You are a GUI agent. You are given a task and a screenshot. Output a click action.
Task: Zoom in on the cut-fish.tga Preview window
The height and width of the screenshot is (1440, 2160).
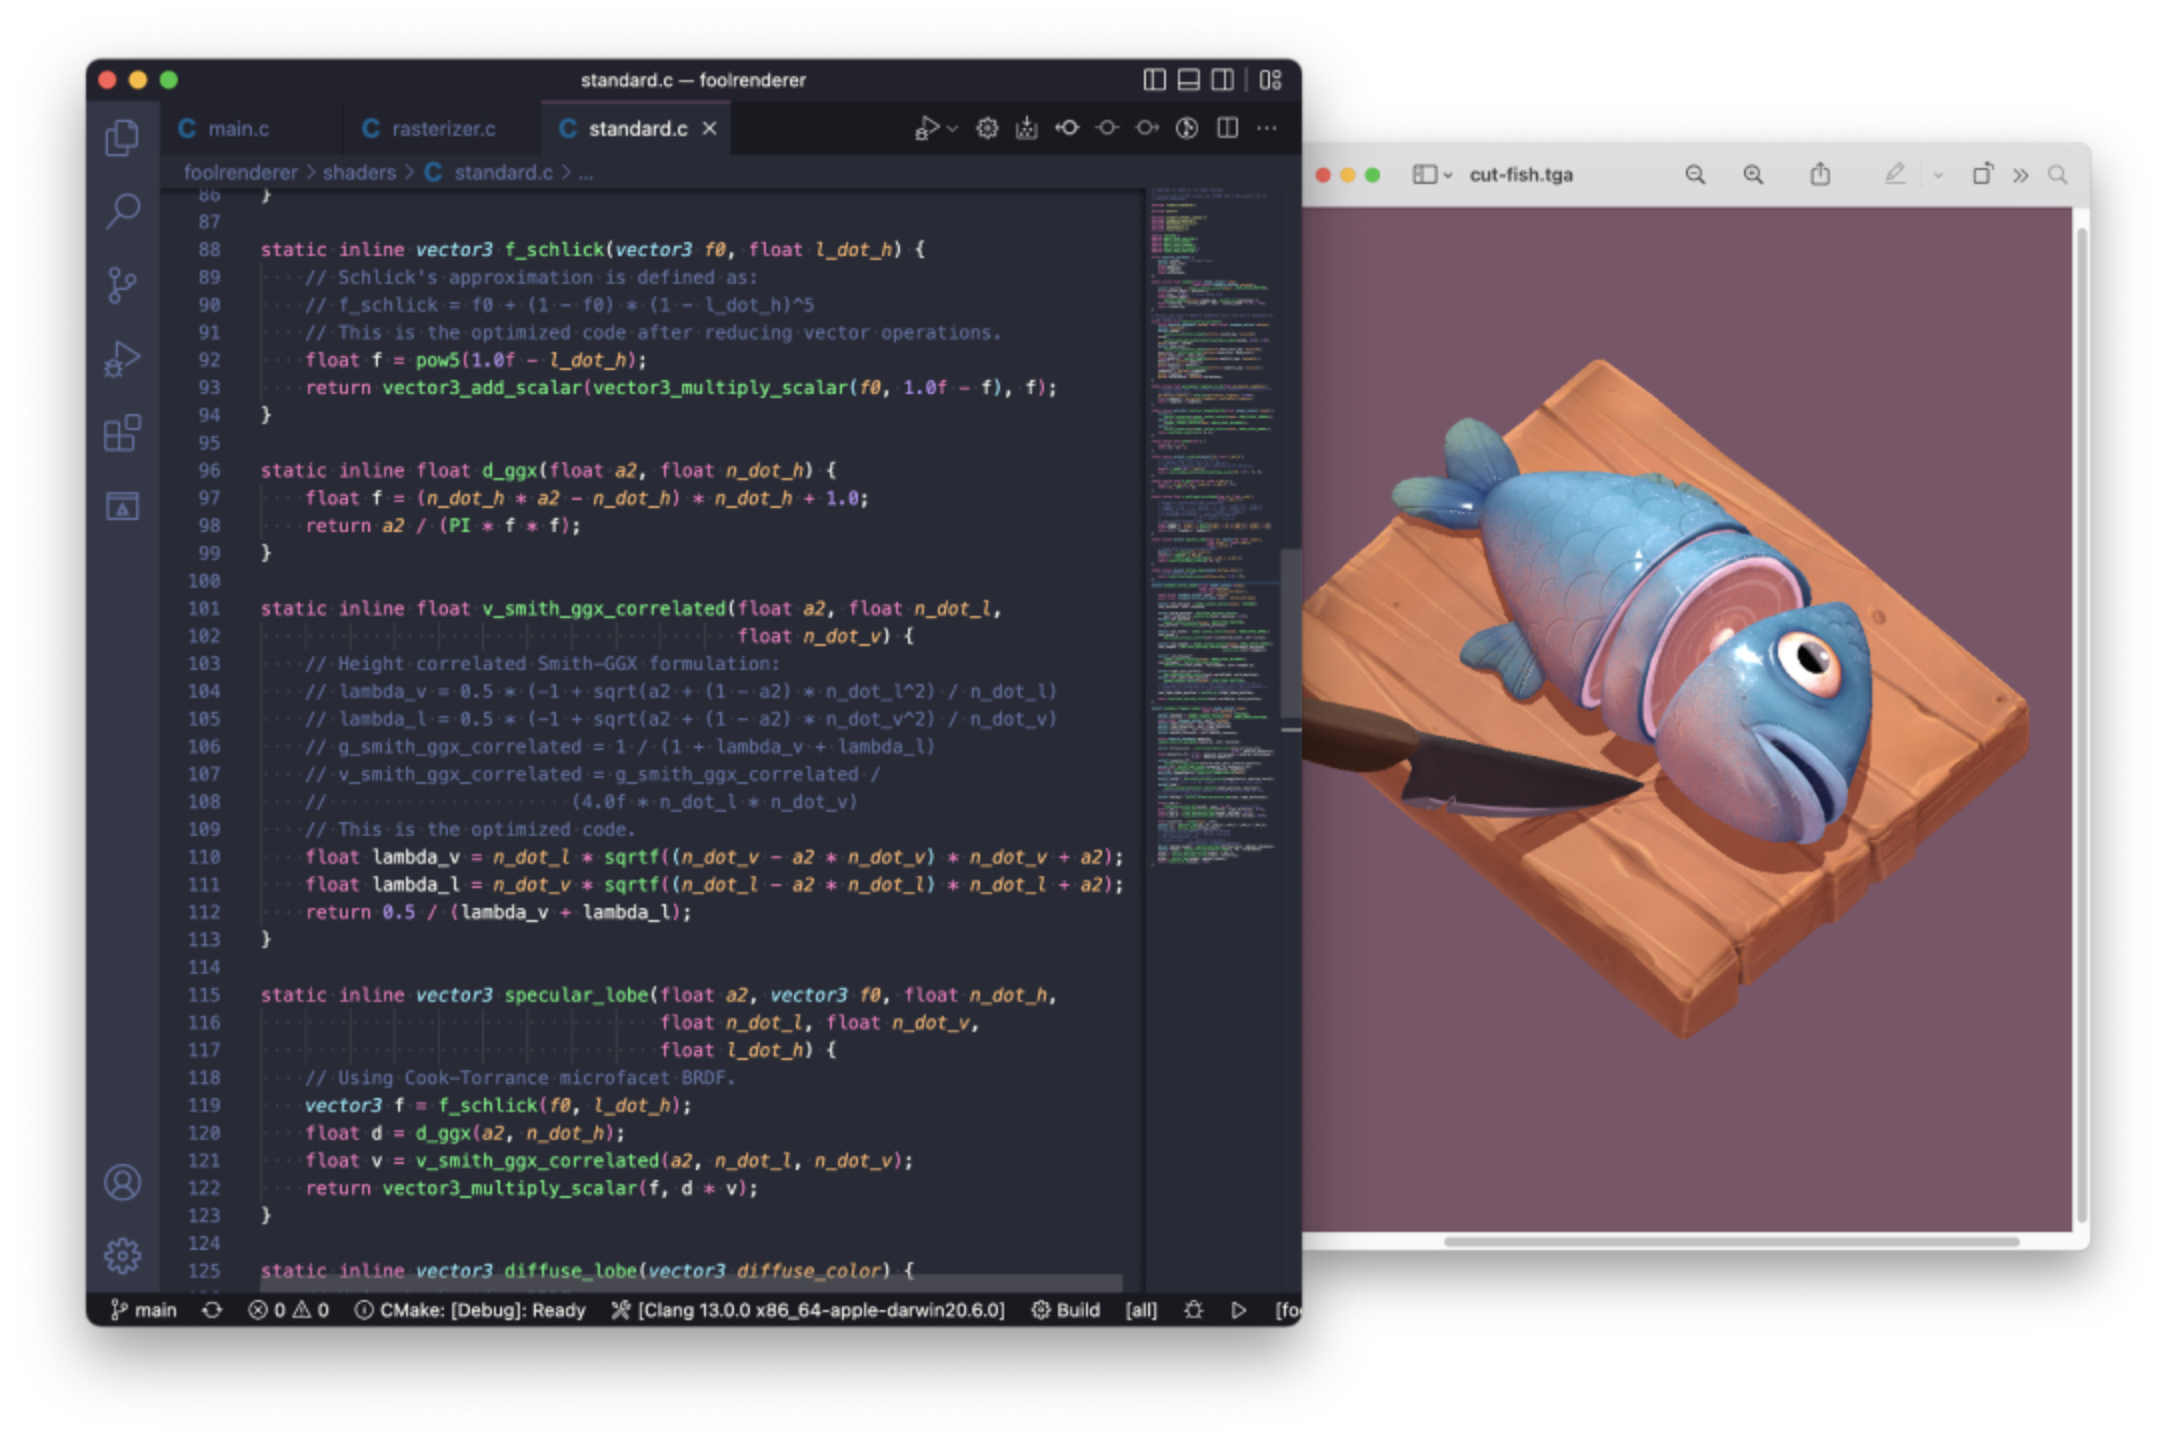coord(1753,175)
